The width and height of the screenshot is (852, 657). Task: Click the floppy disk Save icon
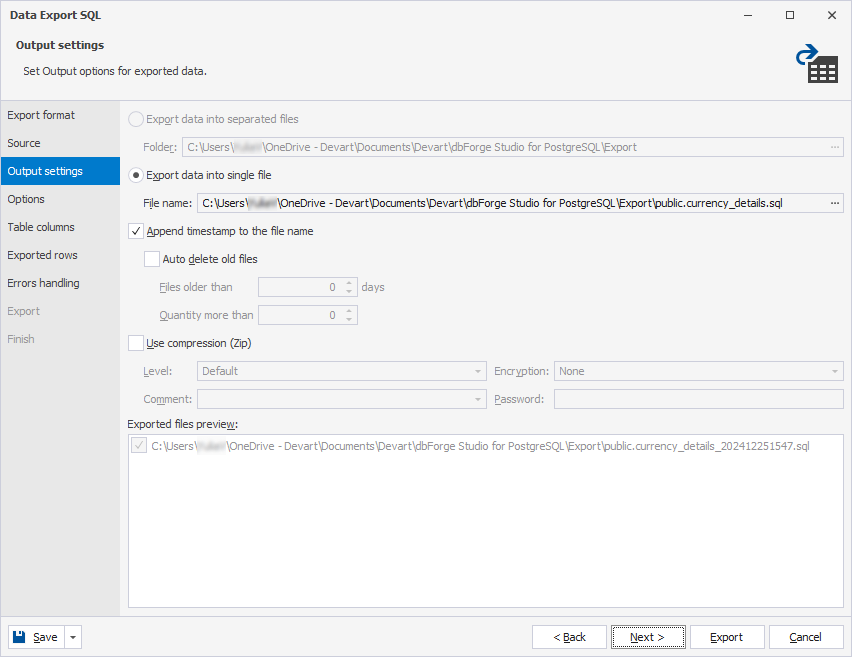click(x=20, y=637)
